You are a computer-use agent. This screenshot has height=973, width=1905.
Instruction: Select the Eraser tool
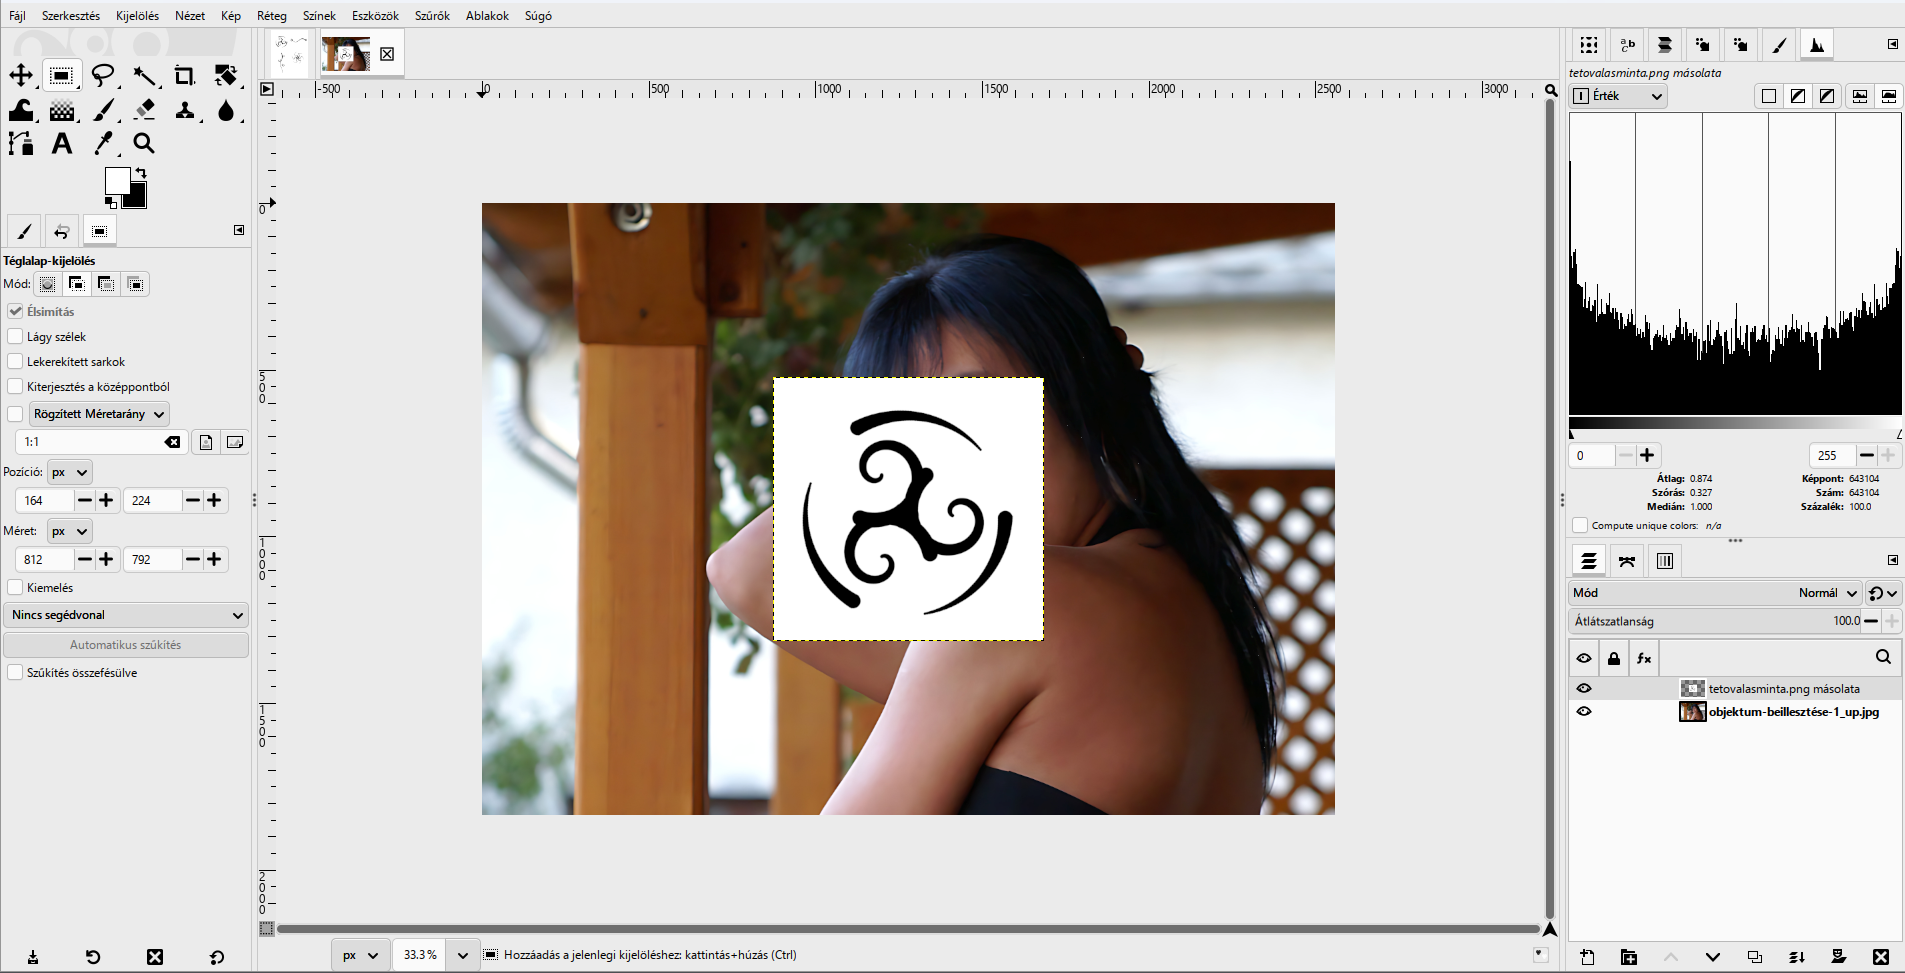coord(144,110)
